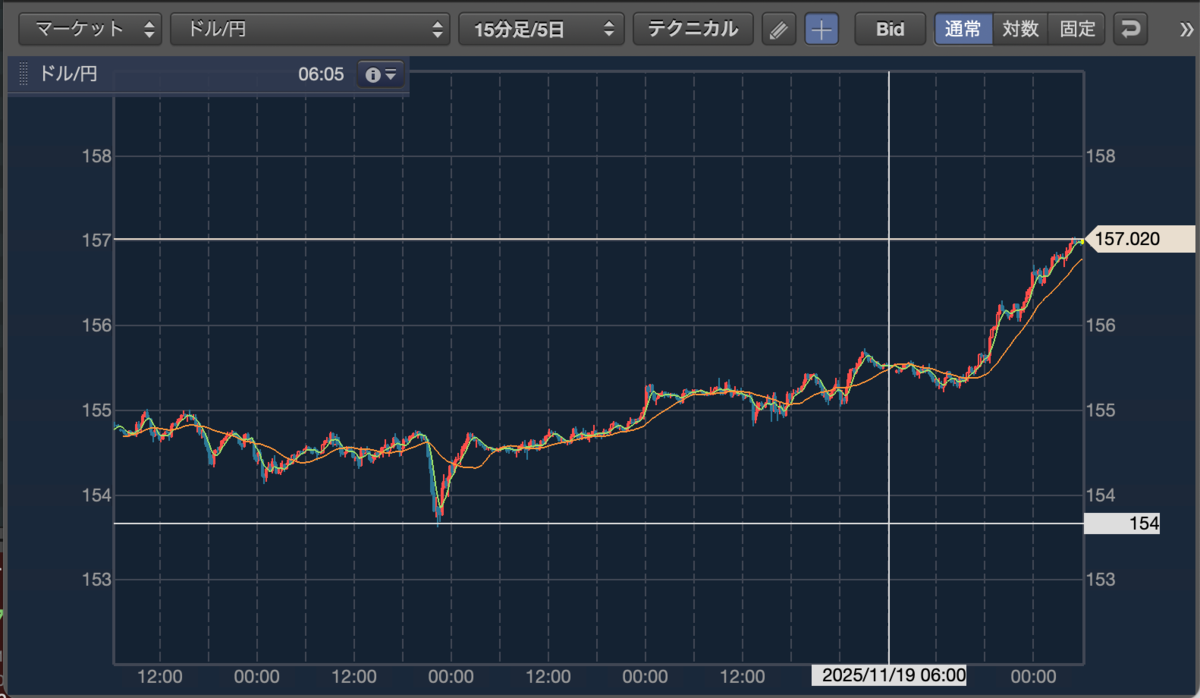This screenshot has height=698, width=1200.
Task: Open the toolbar overflow double-chevron
Action: (x=1186, y=29)
